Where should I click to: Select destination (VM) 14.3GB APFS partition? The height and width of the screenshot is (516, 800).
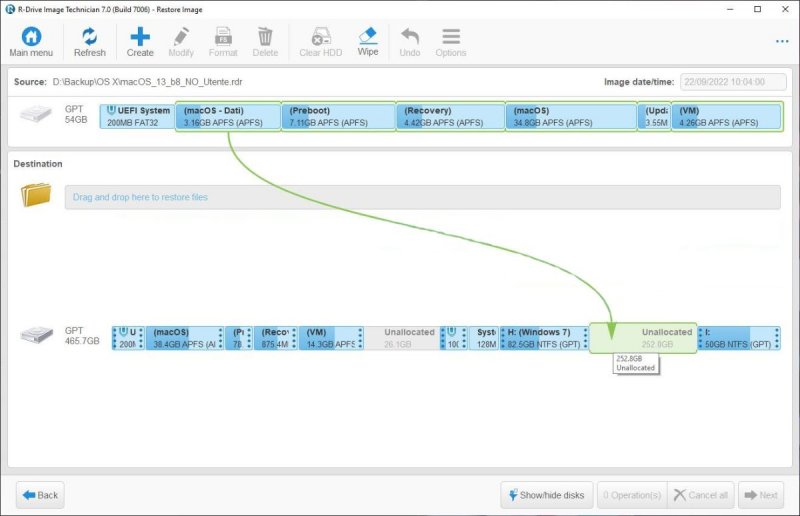coord(331,338)
